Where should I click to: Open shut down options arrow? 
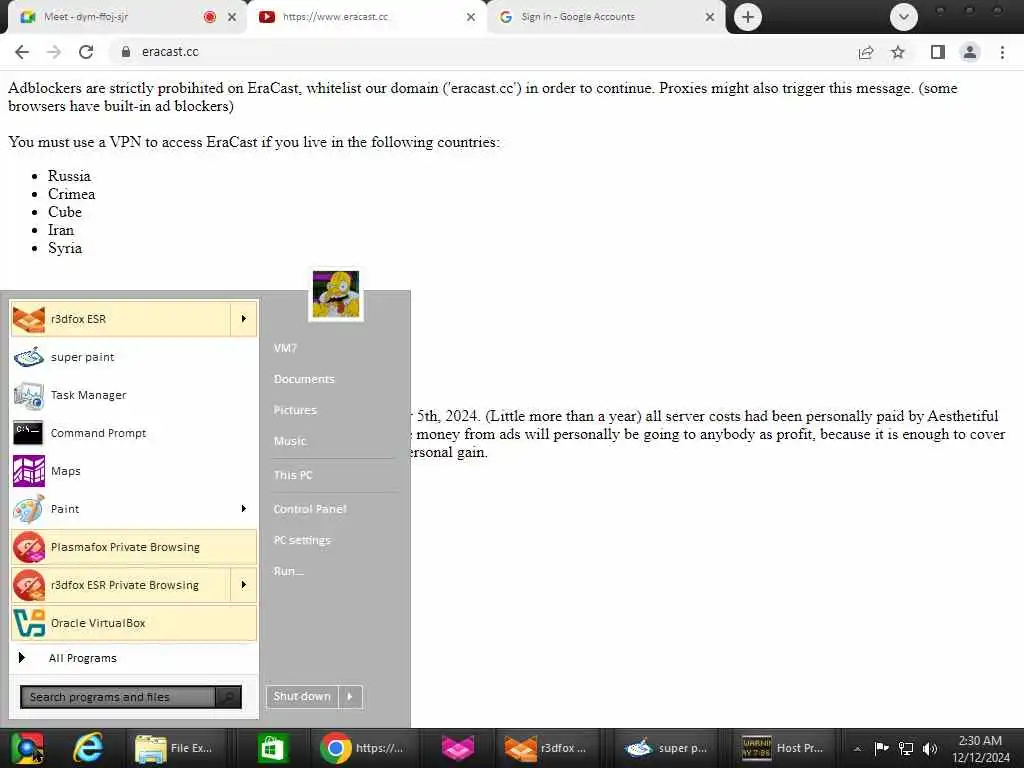(350, 697)
